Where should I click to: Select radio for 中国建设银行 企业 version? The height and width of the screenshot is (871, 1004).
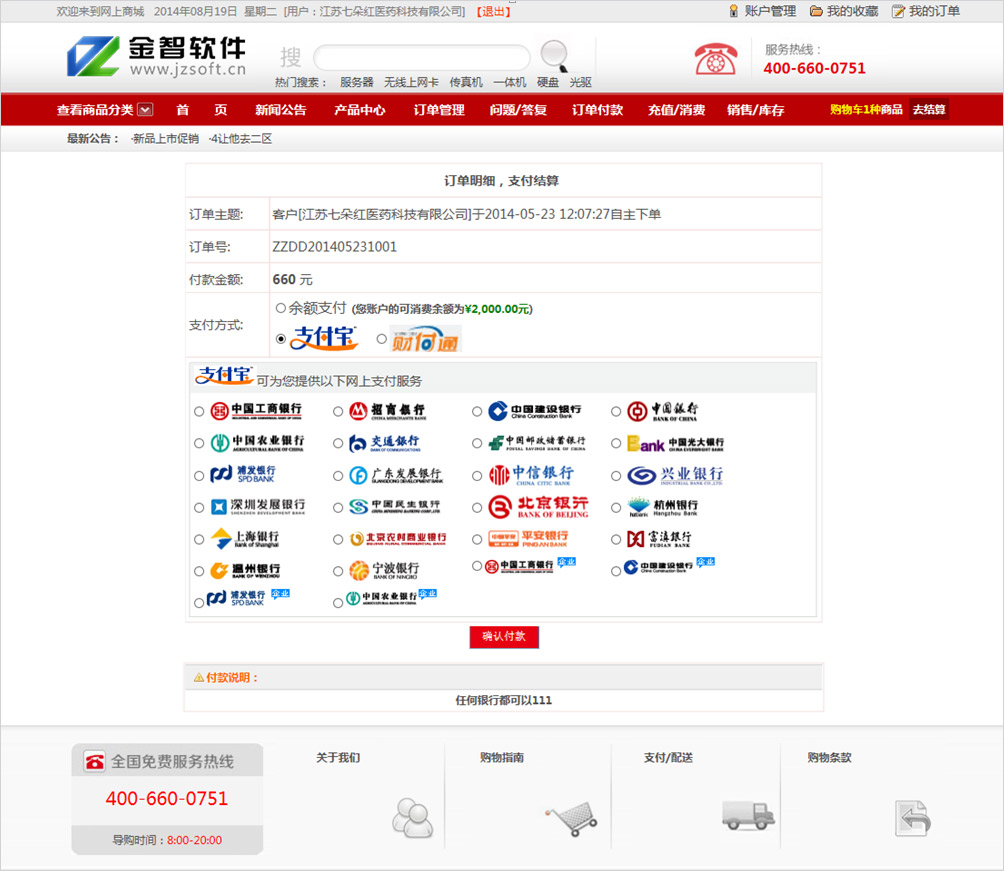(616, 571)
